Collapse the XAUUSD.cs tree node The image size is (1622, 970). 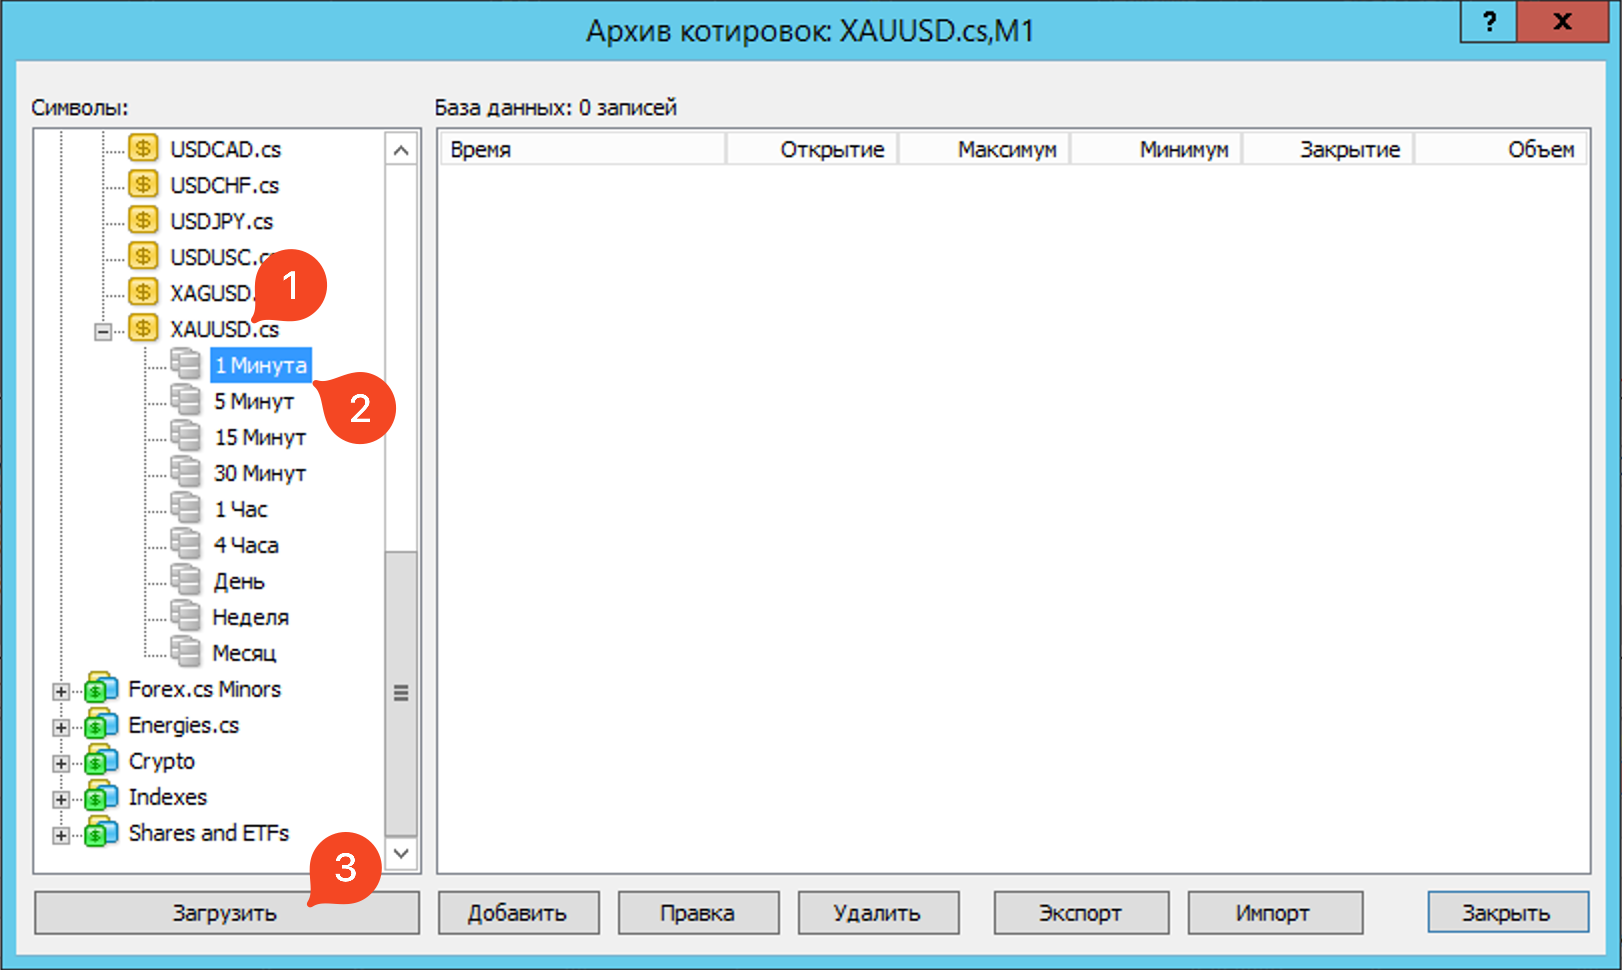[103, 331]
